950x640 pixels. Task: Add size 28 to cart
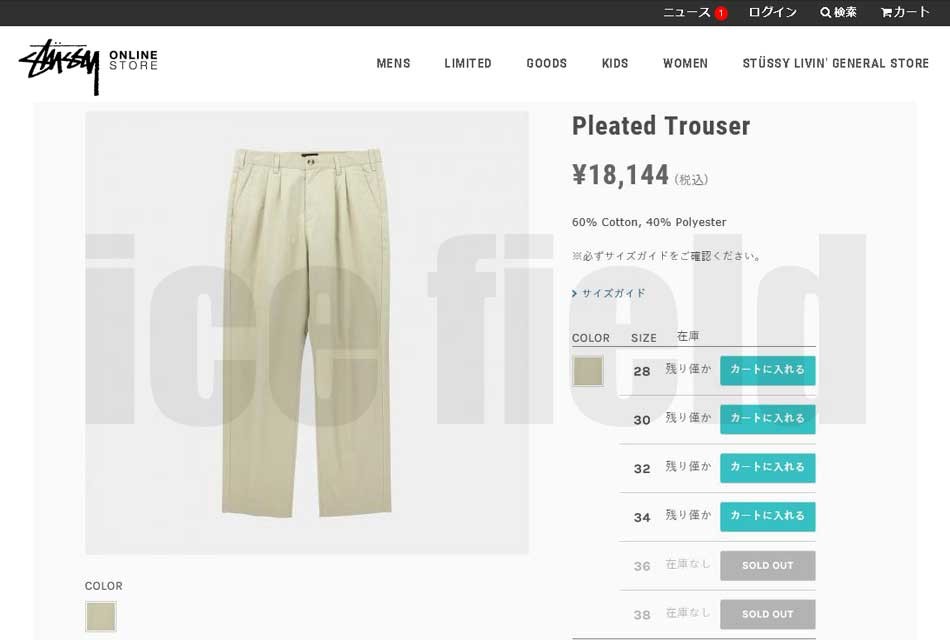pos(768,370)
